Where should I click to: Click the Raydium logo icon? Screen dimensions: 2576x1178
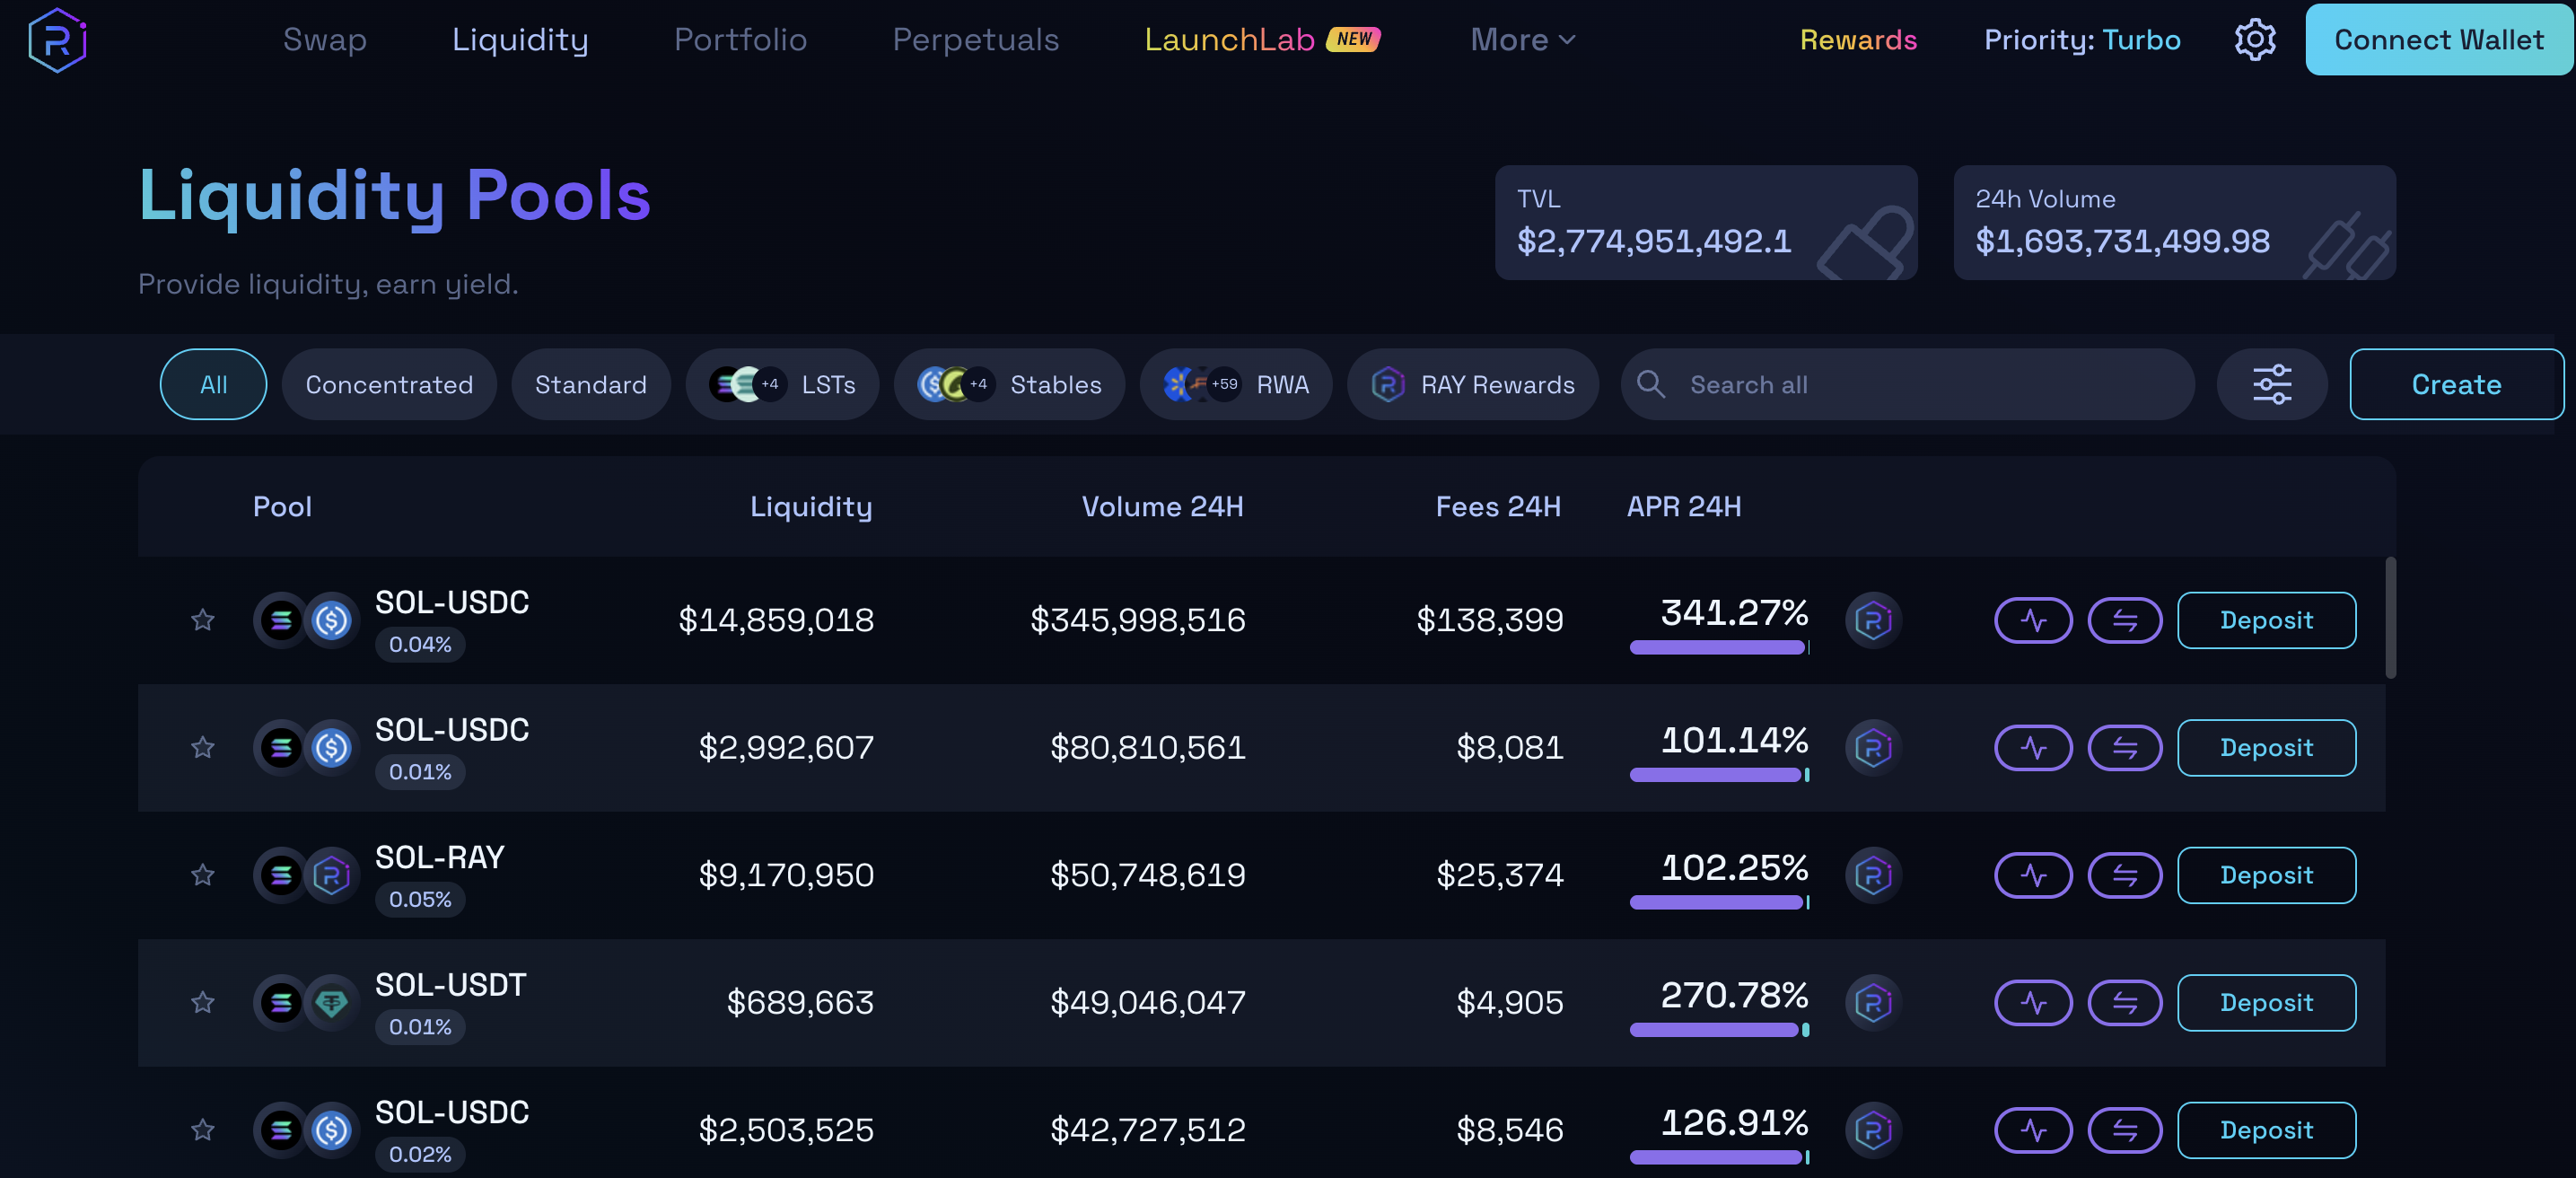pos(57,40)
